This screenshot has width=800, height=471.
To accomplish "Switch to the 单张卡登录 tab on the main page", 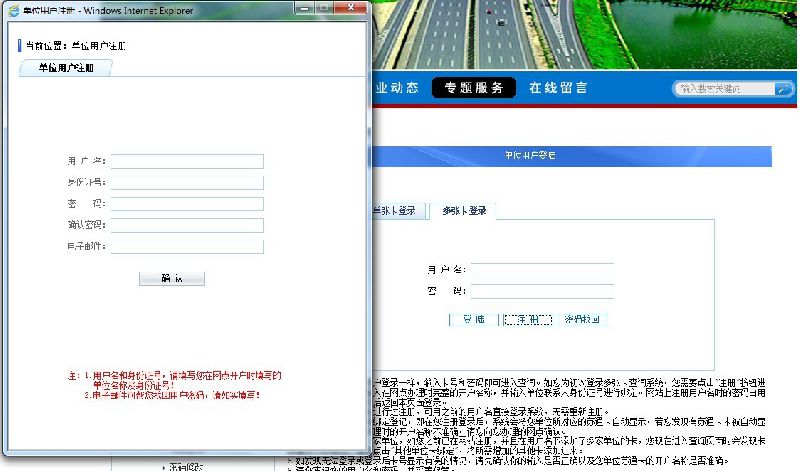I will pos(398,210).
